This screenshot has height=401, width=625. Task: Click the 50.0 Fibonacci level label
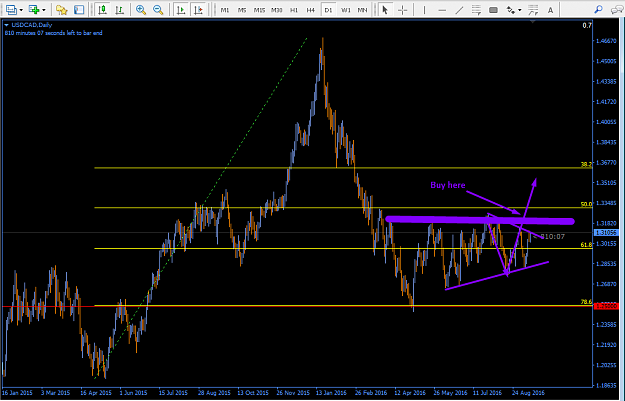click(x=586, y=204)
